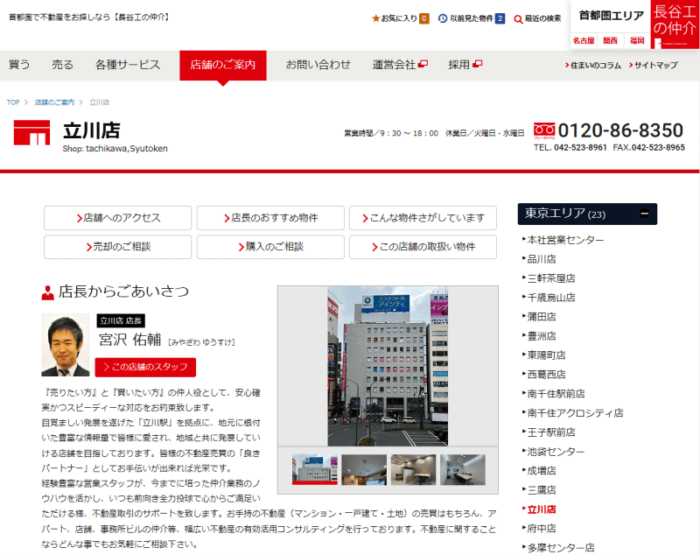The image size is (700, 555).
Task: Open the 各種サービス menu
Action: click(128, 65)
